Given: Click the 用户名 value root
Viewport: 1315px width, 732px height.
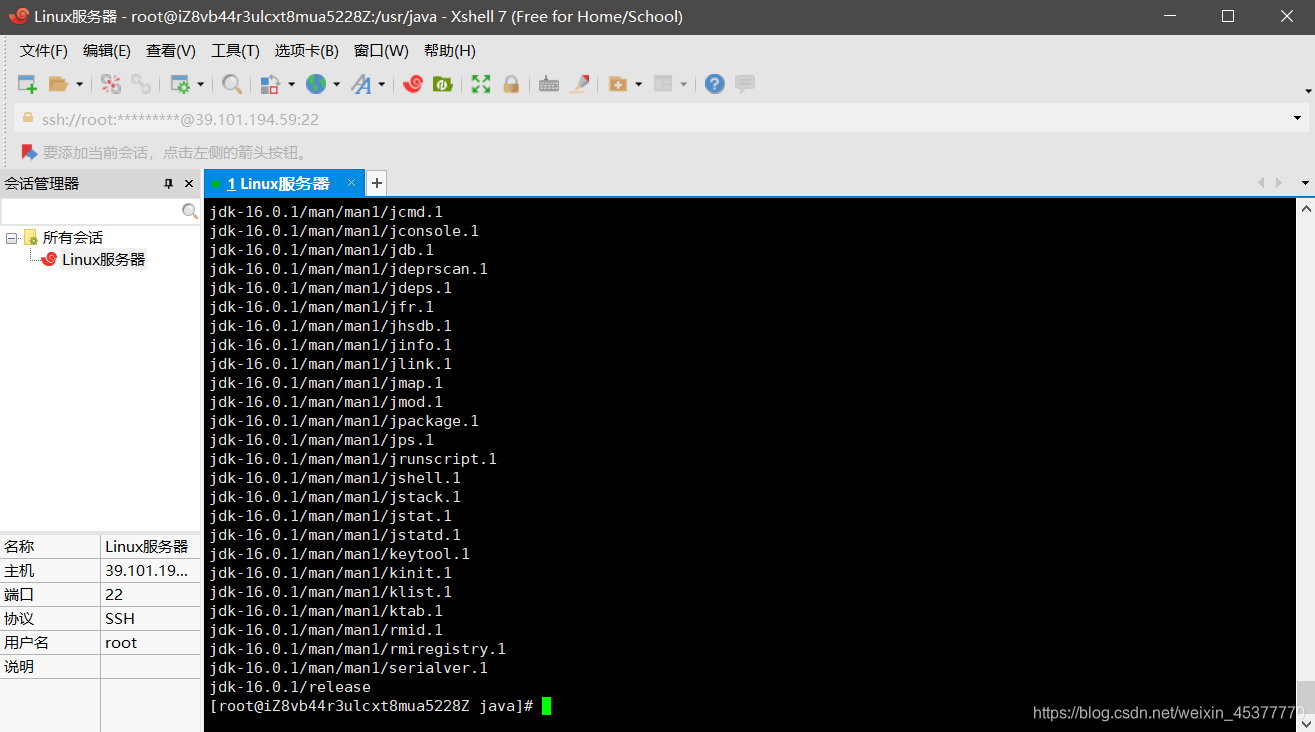Looking at the screenshot, I should [x=121, y=642].
